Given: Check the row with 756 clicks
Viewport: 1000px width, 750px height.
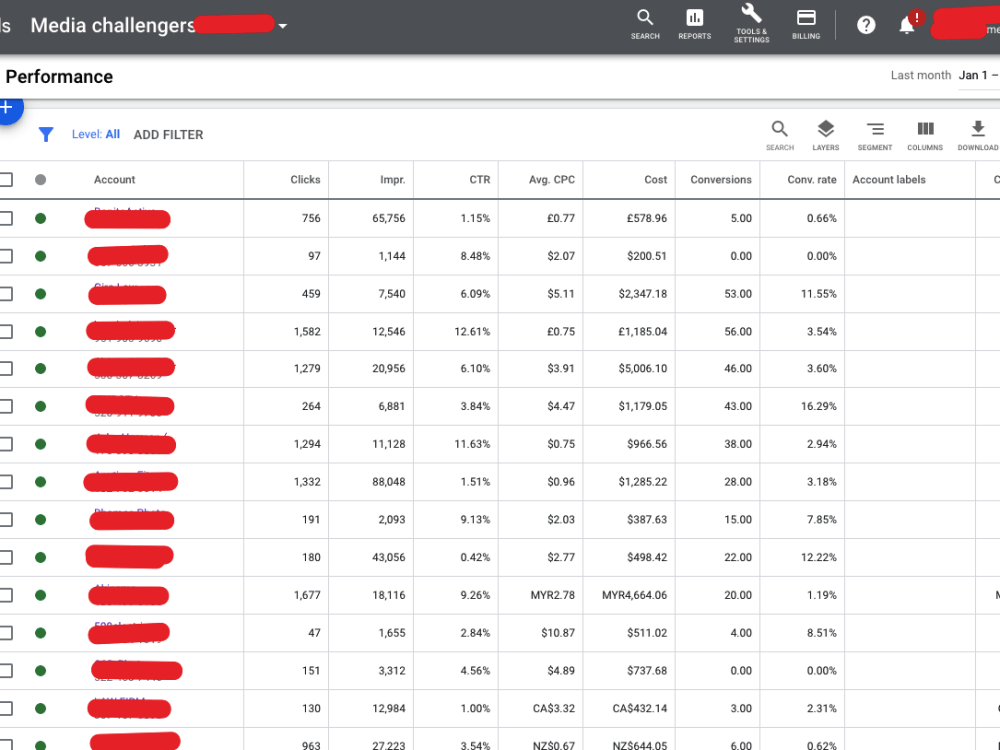Looking at the screenshot, I should click(6, 218).
